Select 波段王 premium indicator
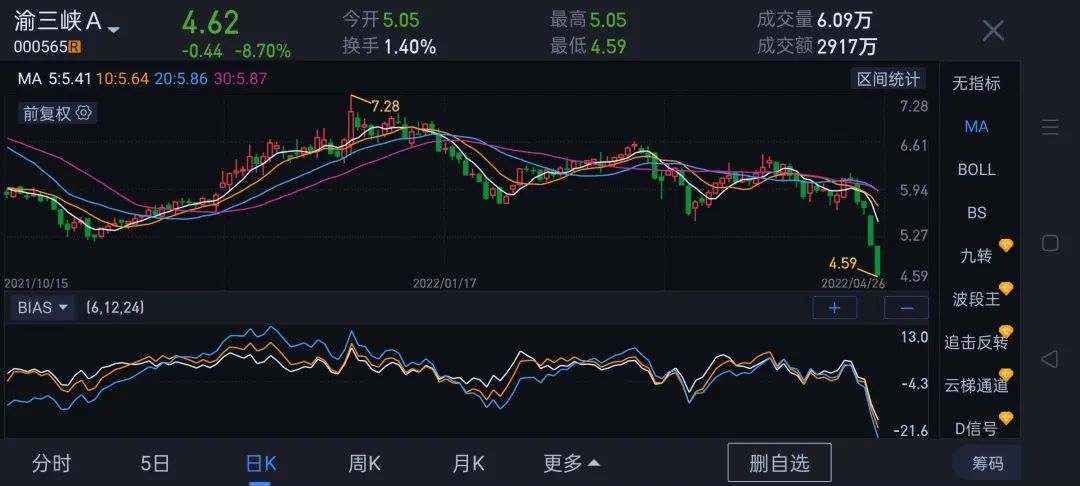Image resolution: width=1080 pixels, height=486 pixels. point(976,299)
